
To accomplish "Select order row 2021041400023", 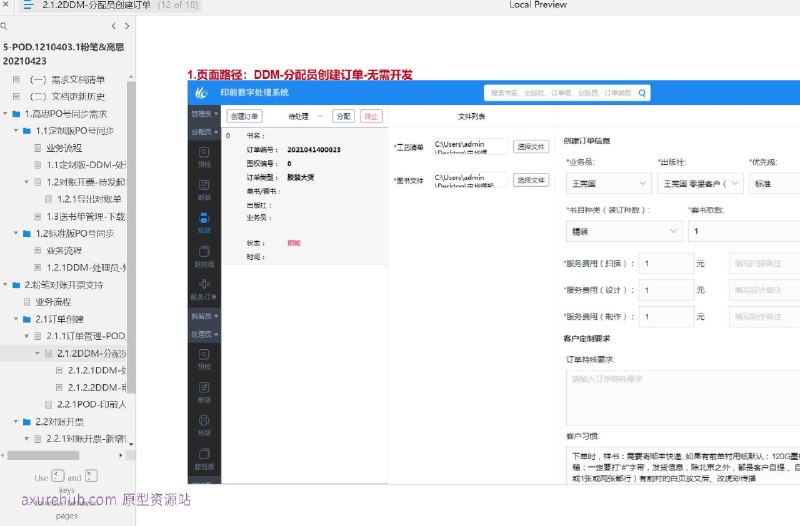I will (305, 196).
